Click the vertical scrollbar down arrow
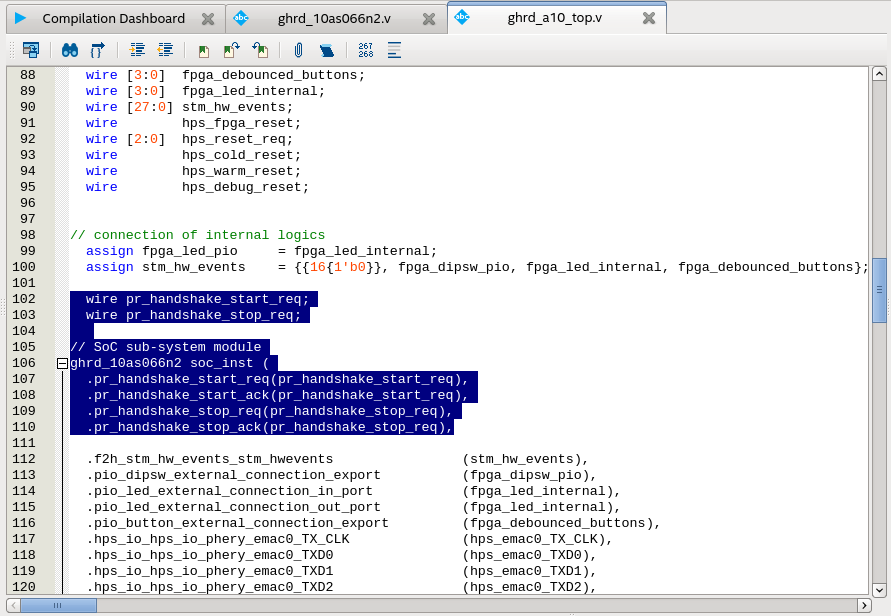Screen dimensions: 891x616 tap(879, 589)
